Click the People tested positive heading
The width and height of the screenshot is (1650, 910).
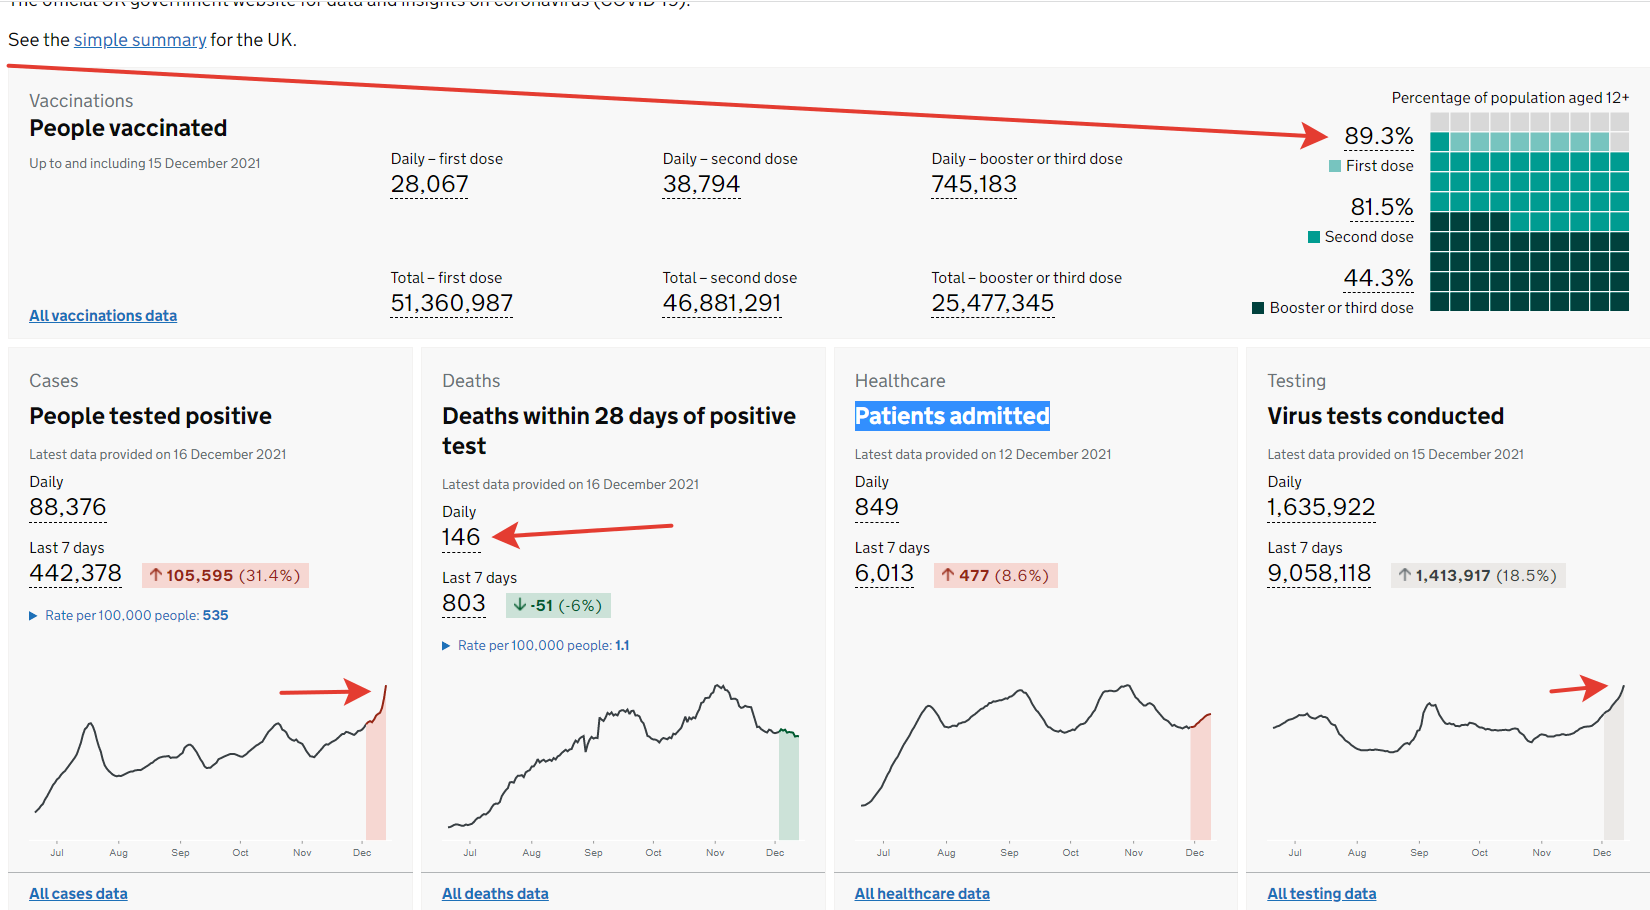(x=150, y=417)
